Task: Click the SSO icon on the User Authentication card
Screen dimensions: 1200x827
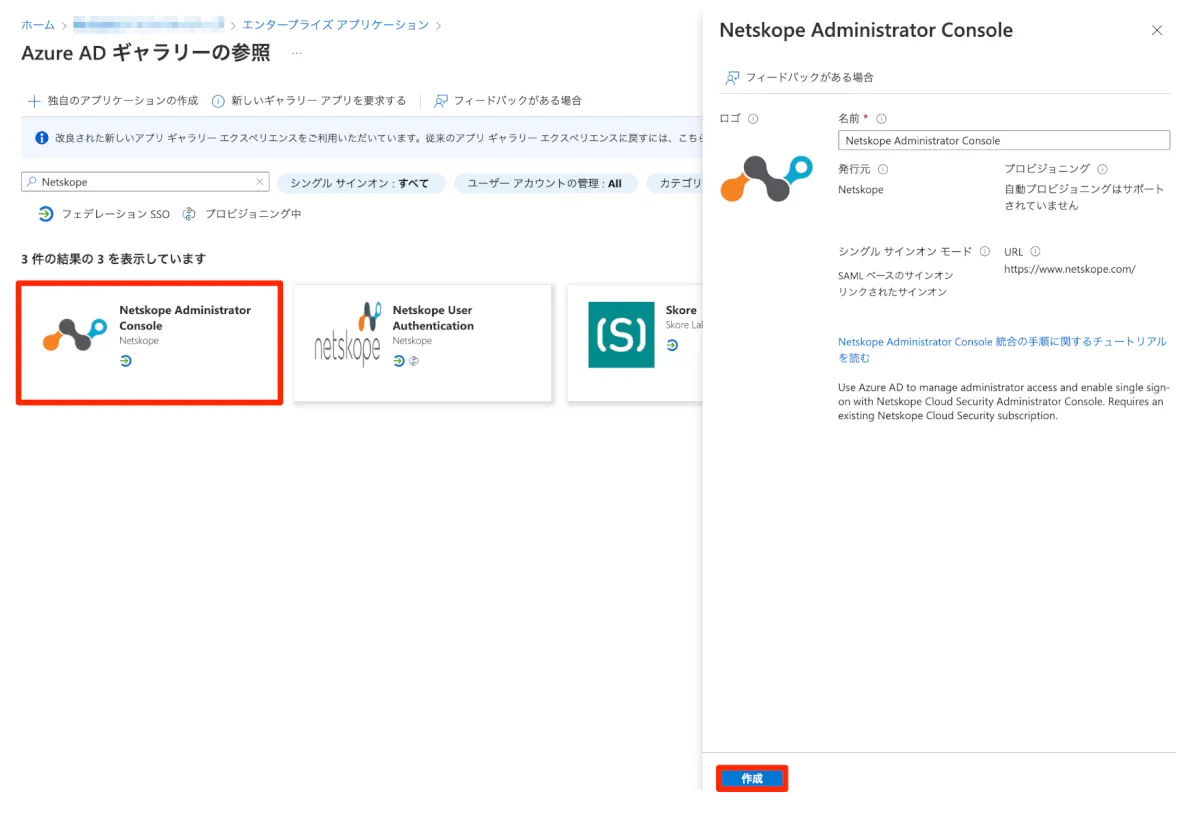Action: click(398, 361)
